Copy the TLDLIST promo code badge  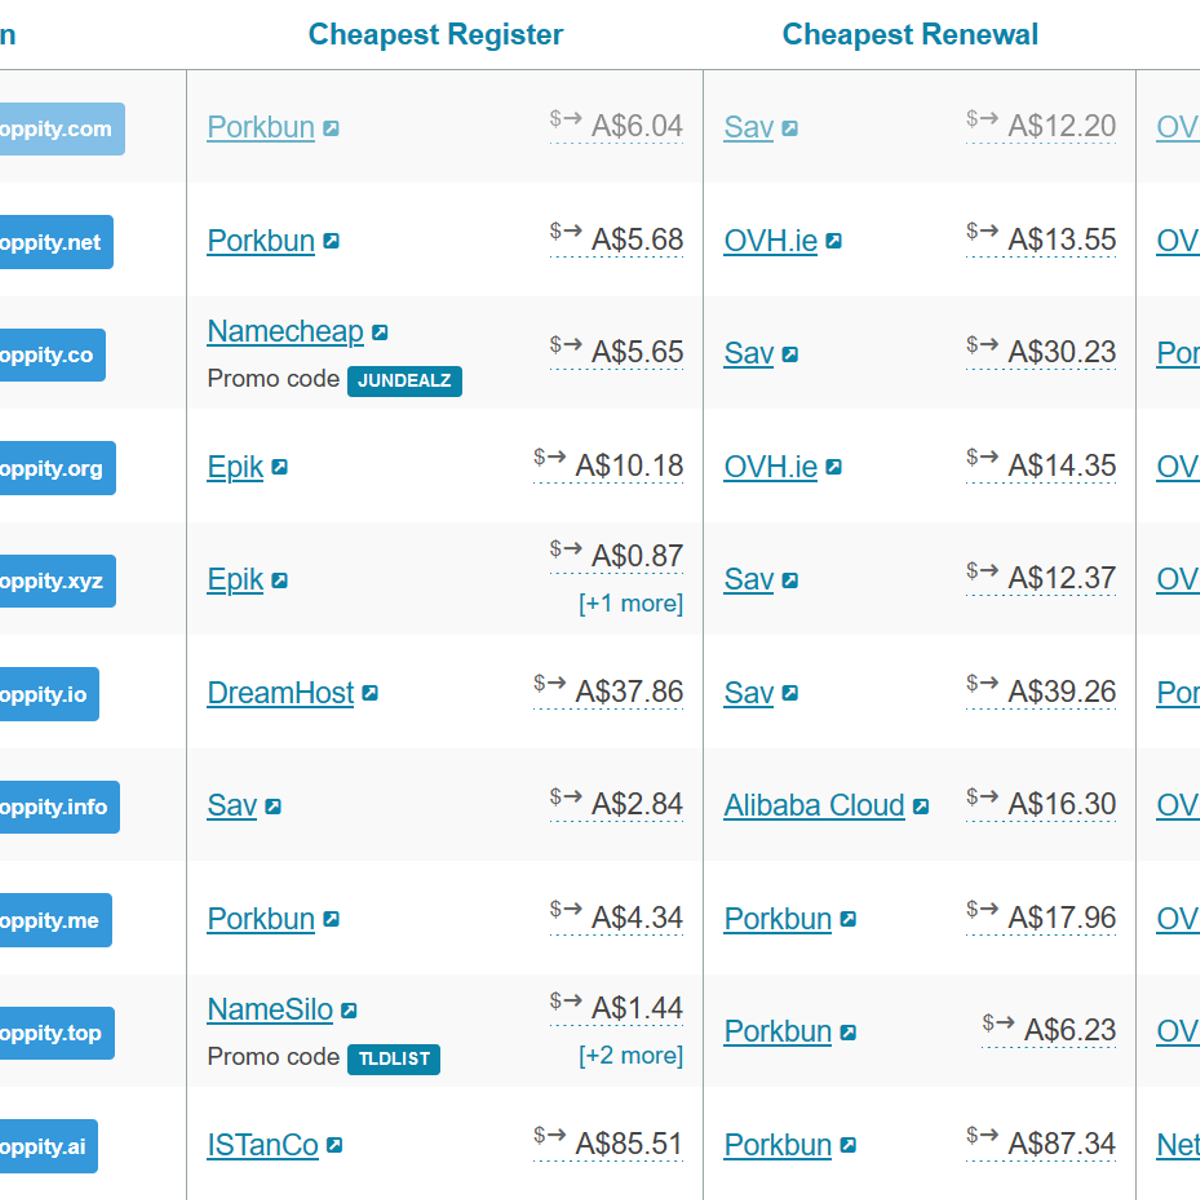pos(393,1059)
